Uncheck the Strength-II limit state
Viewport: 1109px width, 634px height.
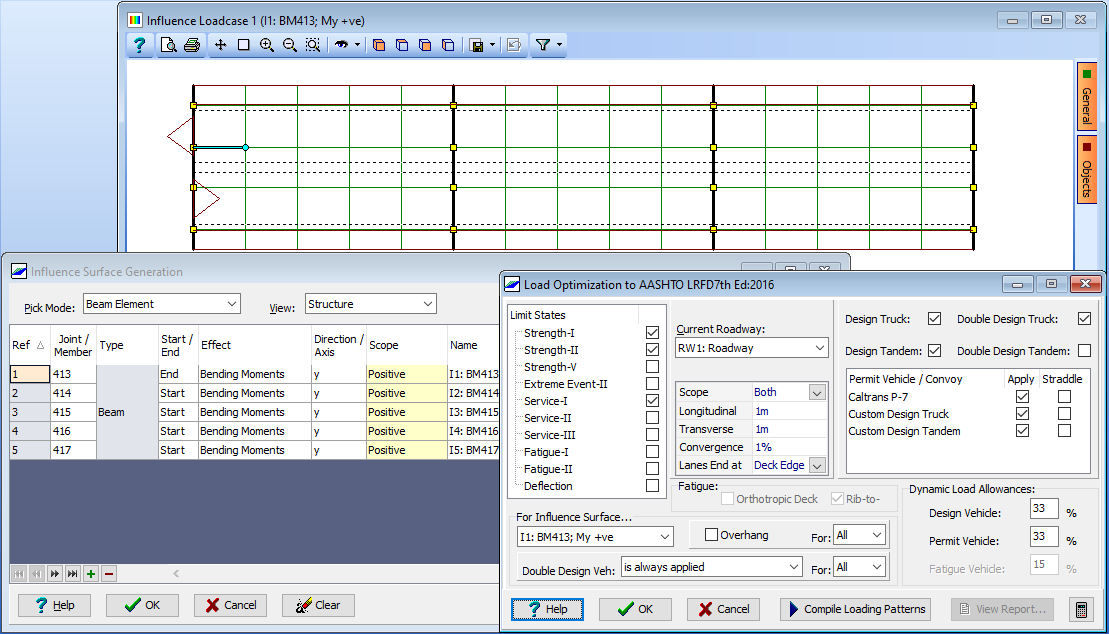652,350
